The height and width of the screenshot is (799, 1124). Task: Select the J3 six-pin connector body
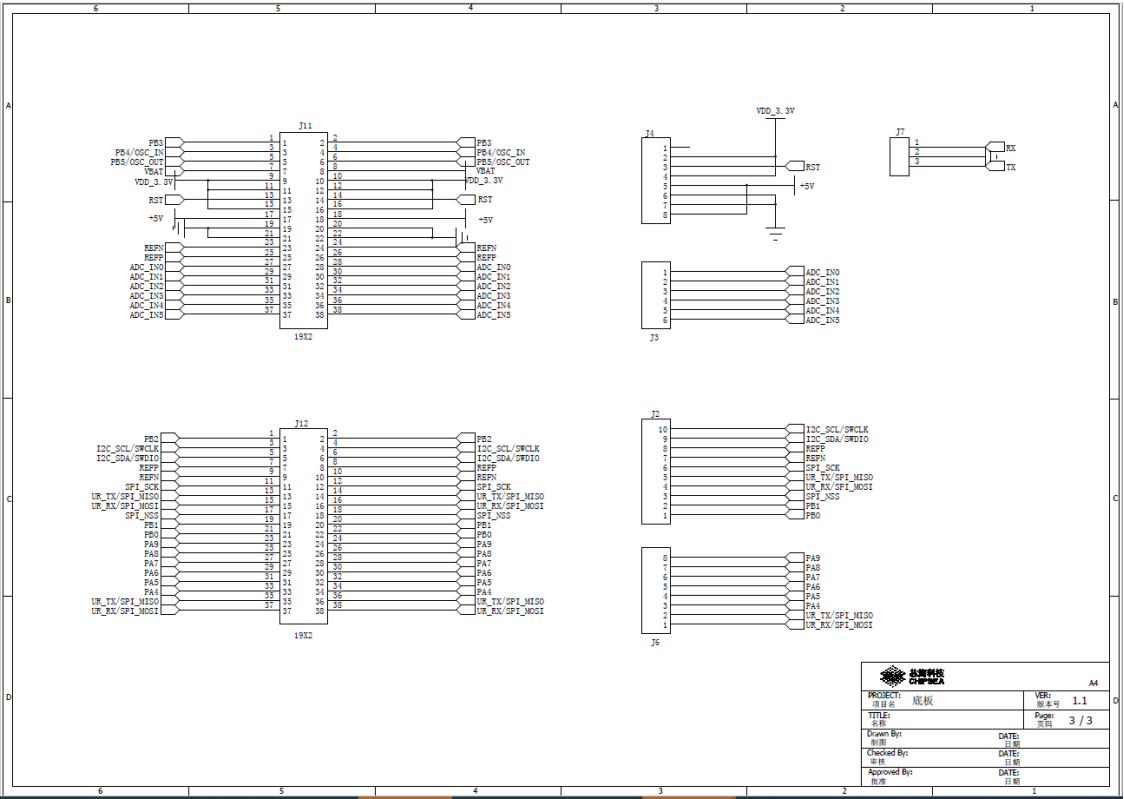654,296
